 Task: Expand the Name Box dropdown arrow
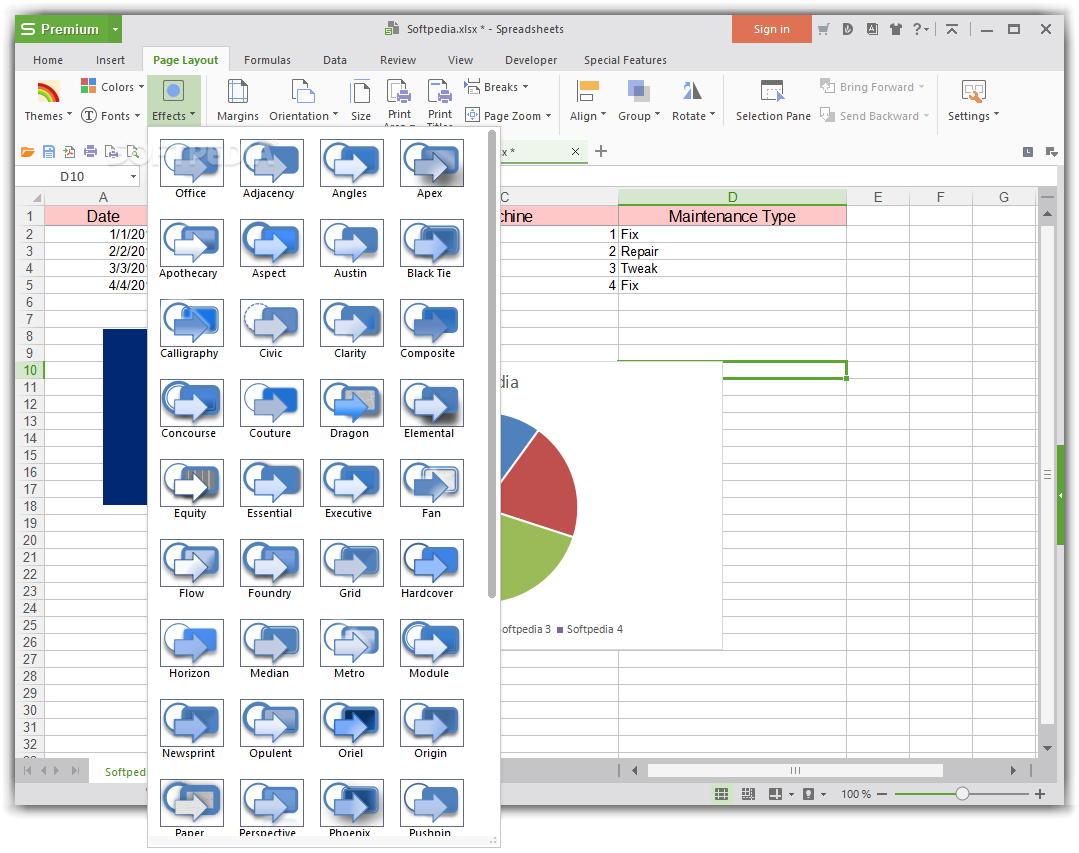133,177
